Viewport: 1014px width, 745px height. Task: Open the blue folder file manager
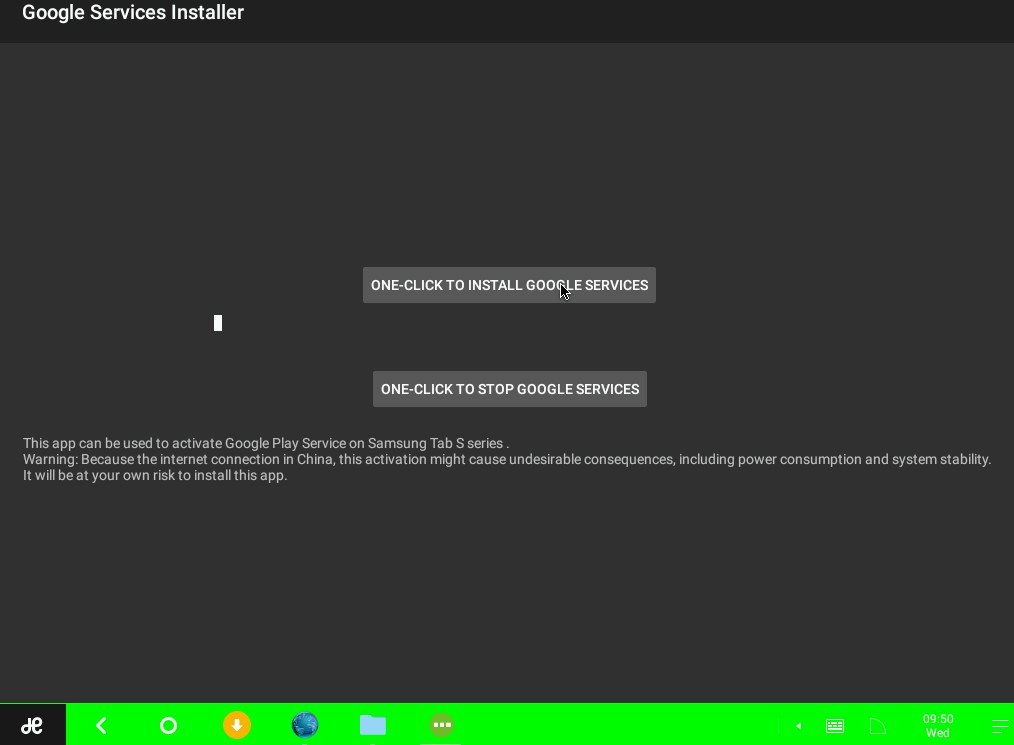coord(373,725)
